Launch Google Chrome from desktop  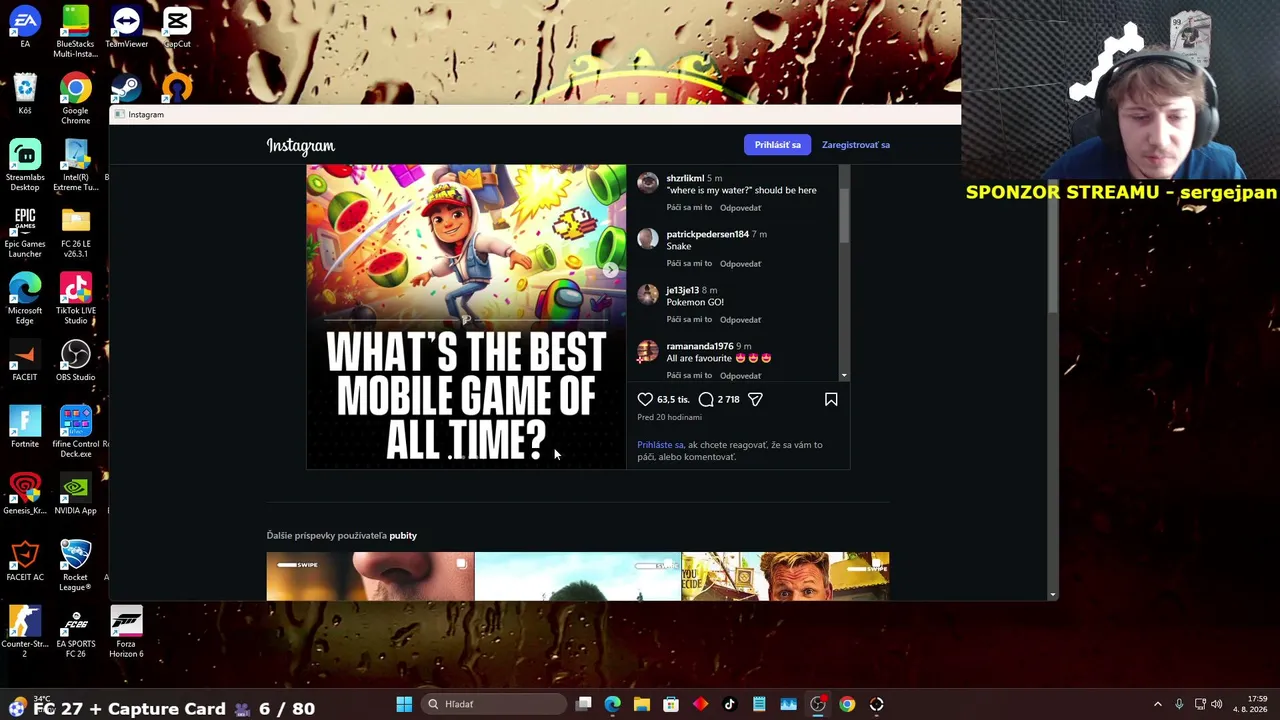pos(75,99)
